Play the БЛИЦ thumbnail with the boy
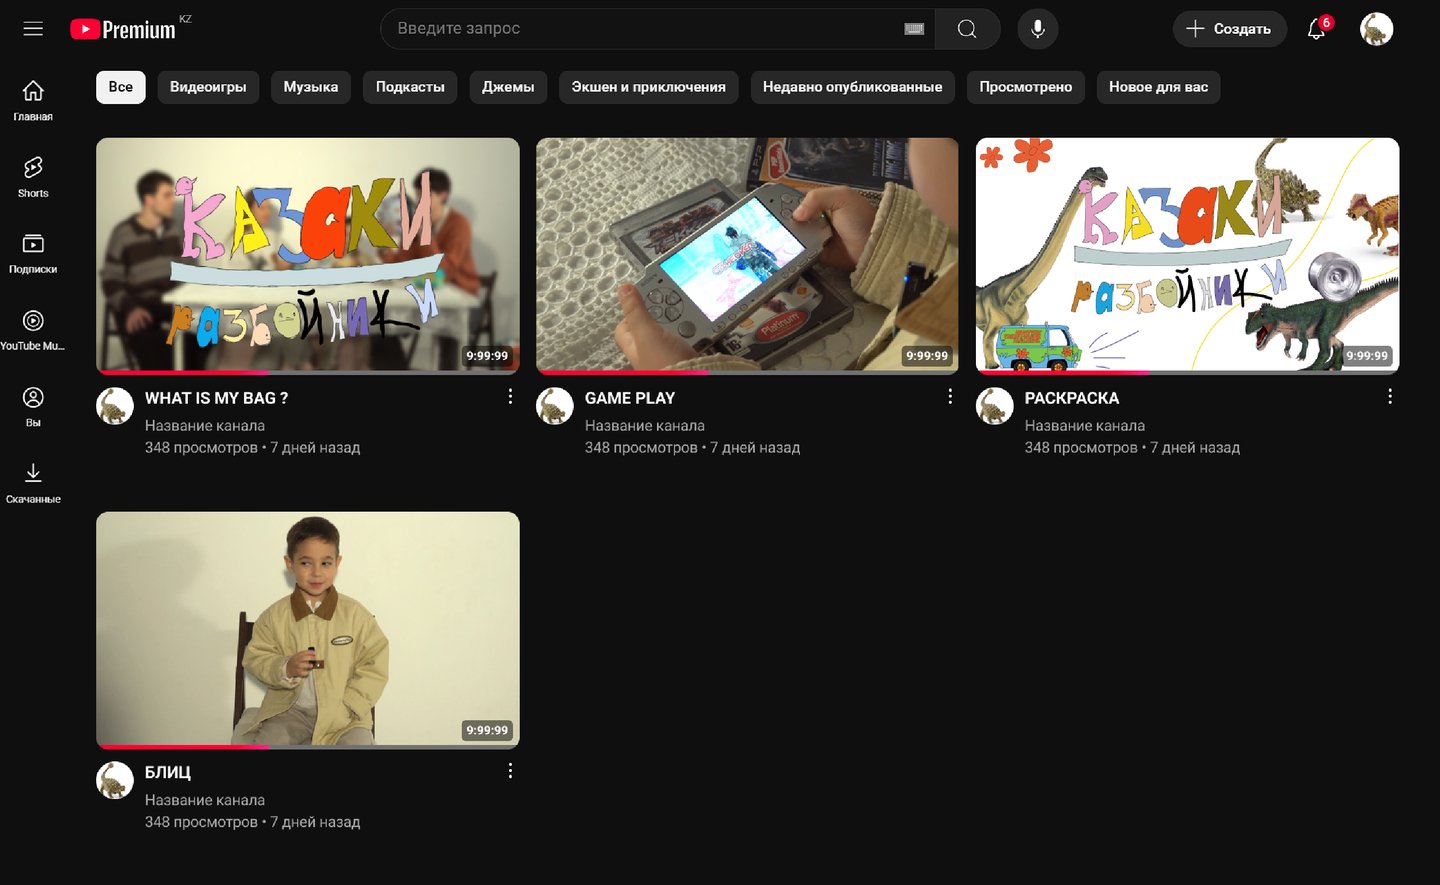Viewport: 1440px width, 885px height. point(308,630)
